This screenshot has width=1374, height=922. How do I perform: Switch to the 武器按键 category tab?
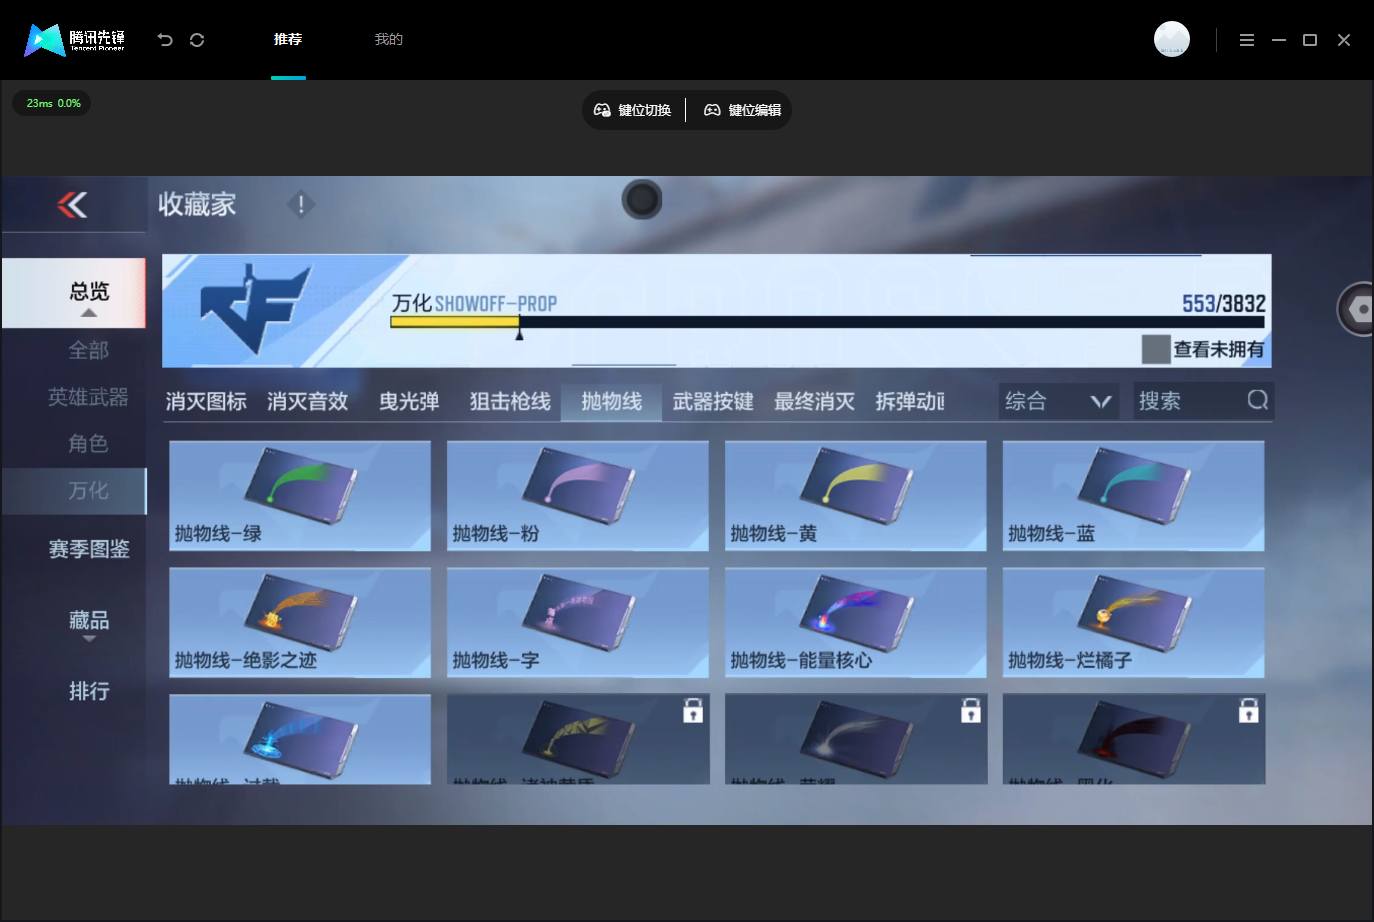pos(713,401)
